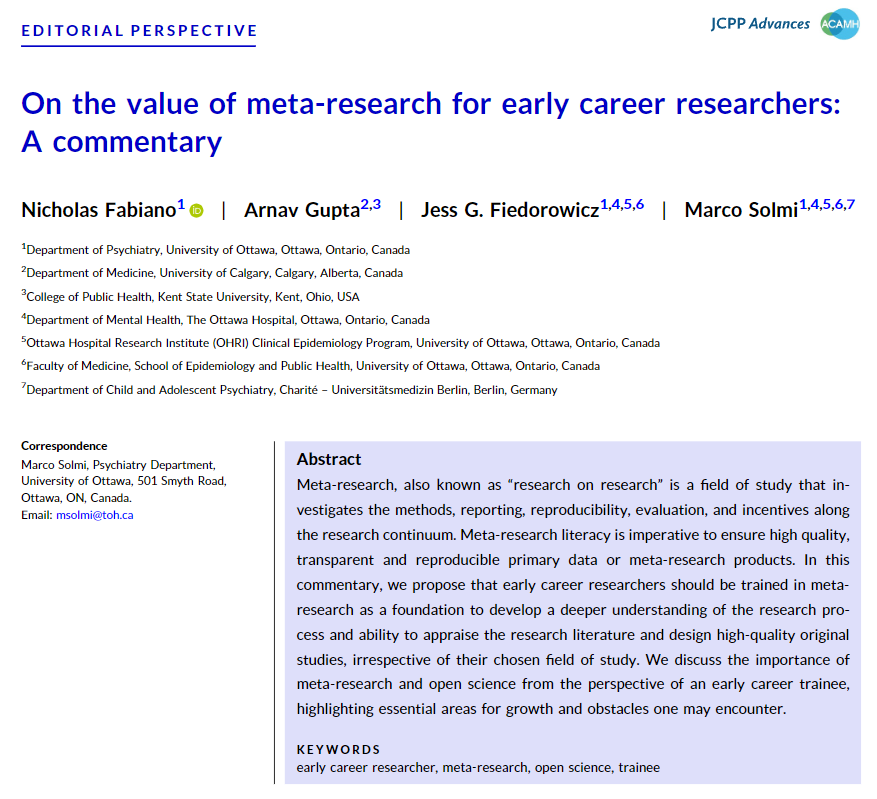Click abstract line starting "transparent and reproducible primary"
This screenshot has height=799, width=877.
click(573, 560)
